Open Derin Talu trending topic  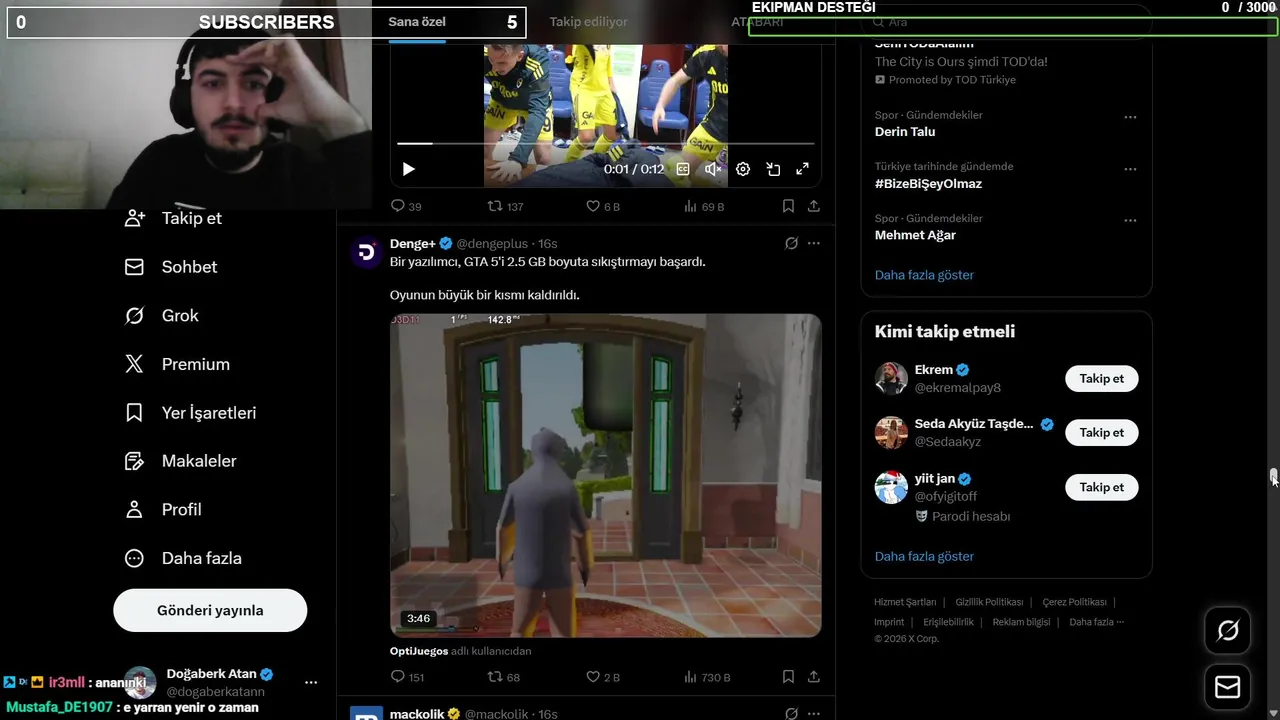pyautogui.click(x=905, y=132)
